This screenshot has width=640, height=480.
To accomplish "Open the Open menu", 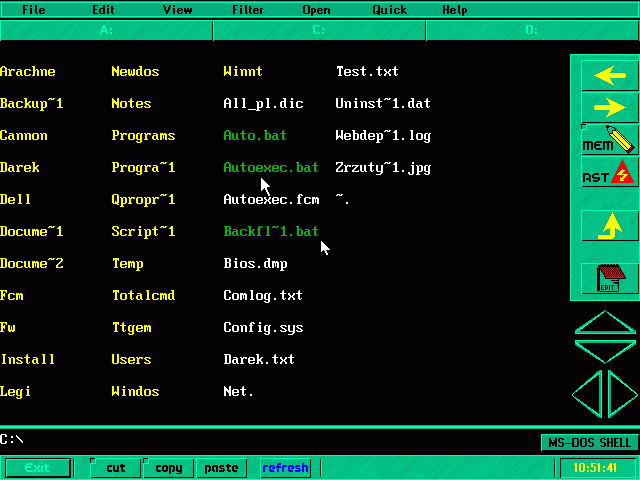I will pos(316,9).
